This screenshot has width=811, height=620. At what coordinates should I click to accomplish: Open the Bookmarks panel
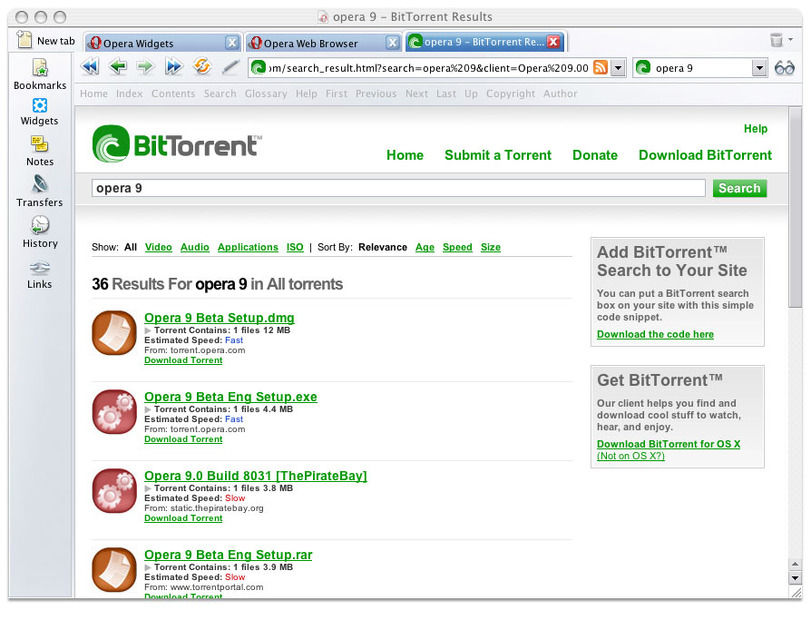pyautogui.click(x=40, y=74)
